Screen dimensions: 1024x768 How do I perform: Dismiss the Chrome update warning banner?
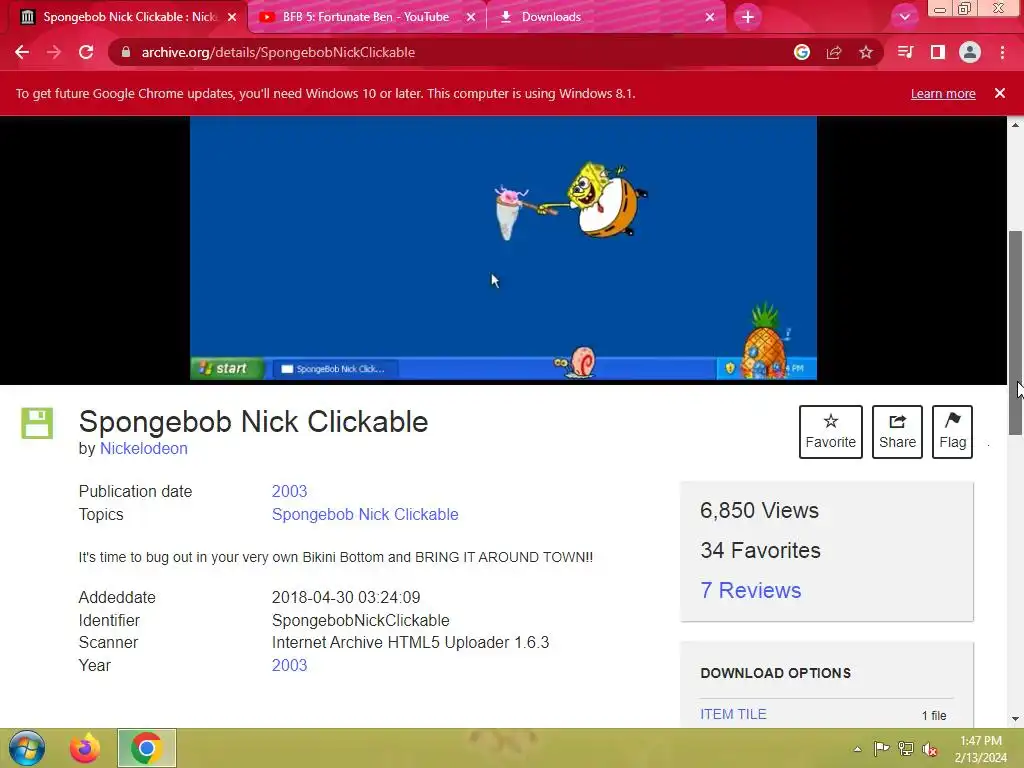click(x=999, y=93)
